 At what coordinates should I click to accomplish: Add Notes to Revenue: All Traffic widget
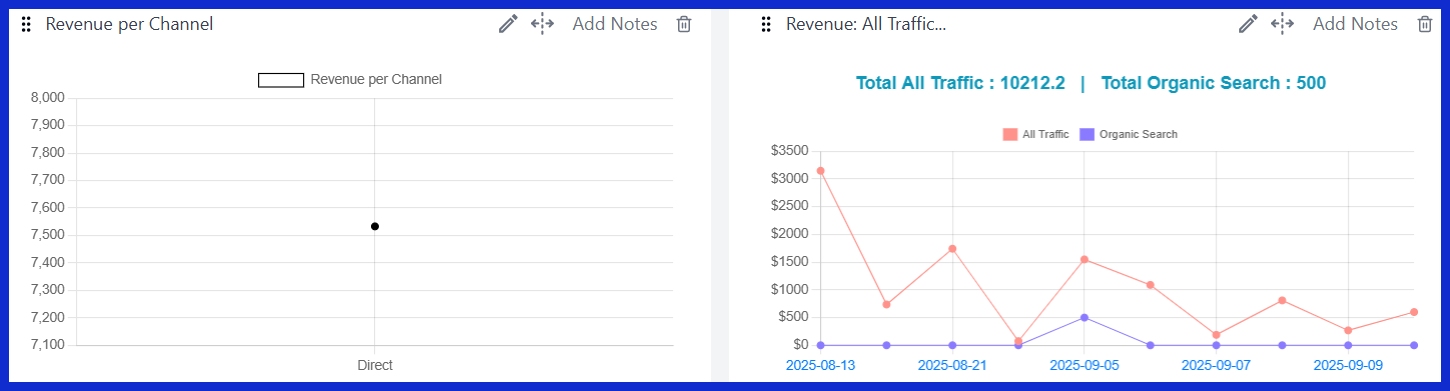coord(1355,24)
